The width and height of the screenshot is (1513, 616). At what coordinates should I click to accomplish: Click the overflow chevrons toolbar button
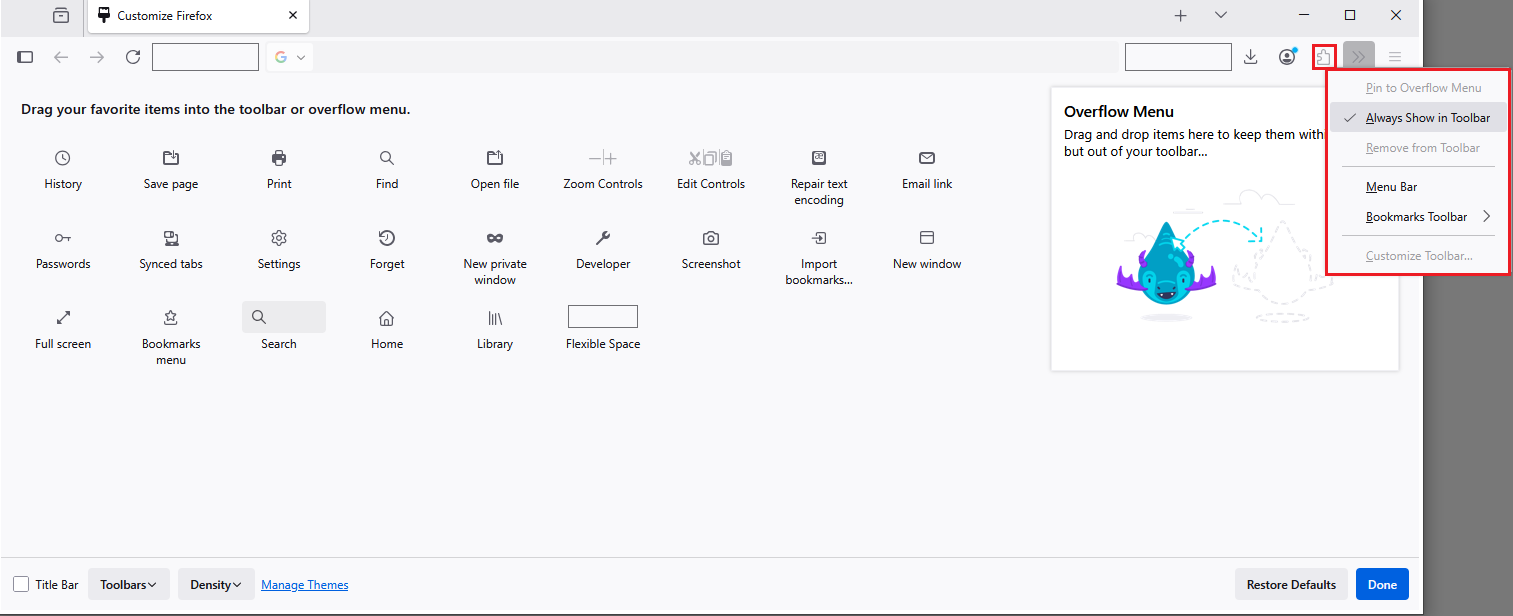[x=1359, y=57]
